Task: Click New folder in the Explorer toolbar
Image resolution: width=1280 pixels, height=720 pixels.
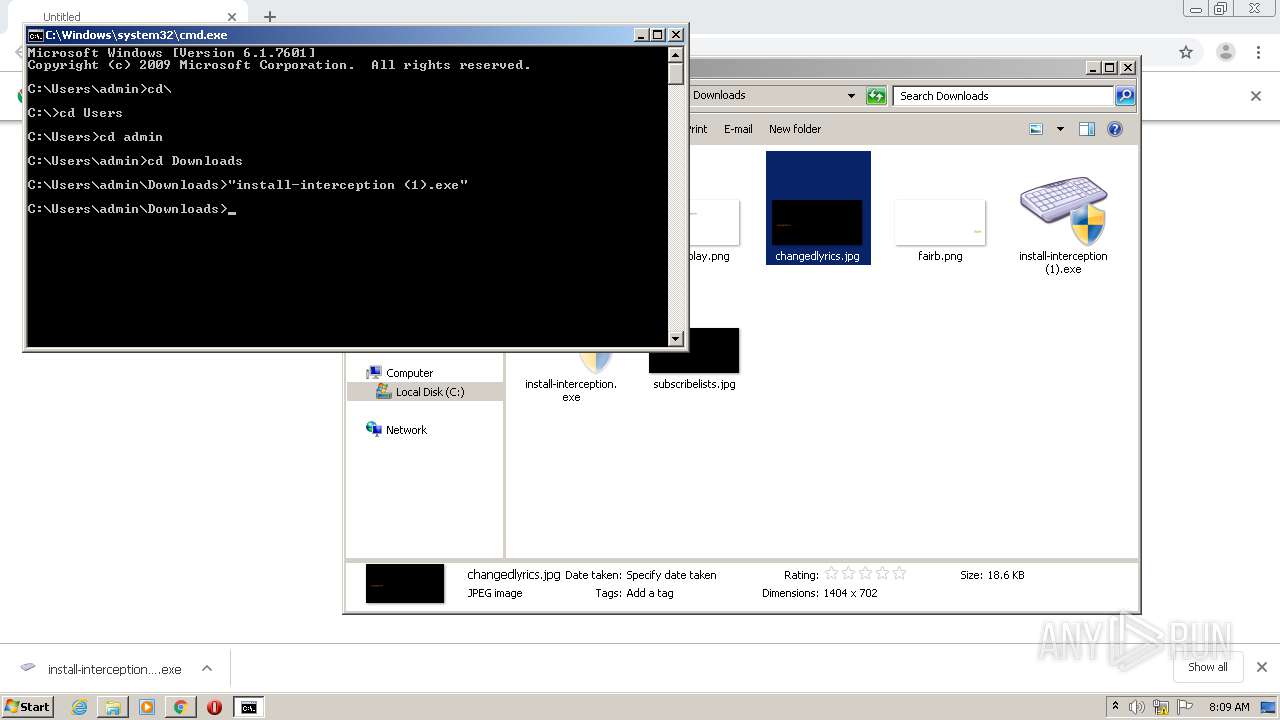Action: click(x=795, y=129)
